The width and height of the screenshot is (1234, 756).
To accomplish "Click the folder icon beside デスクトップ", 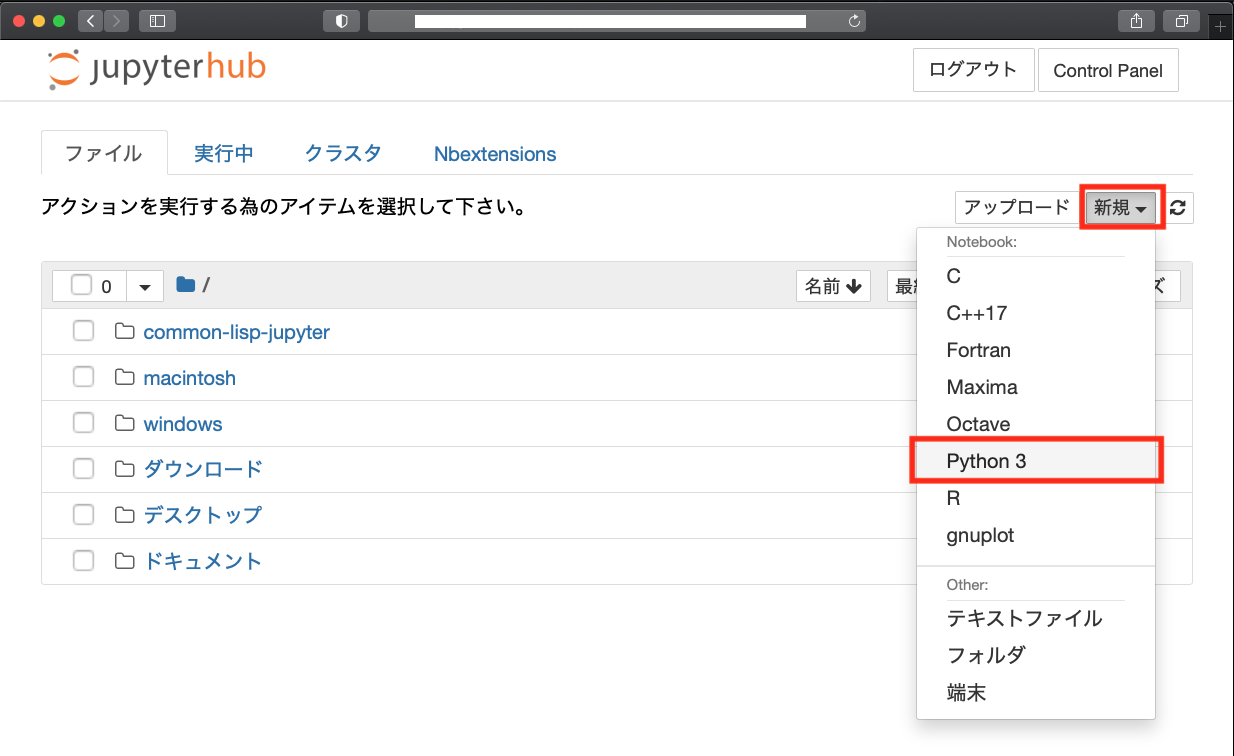I will point(123,514).
